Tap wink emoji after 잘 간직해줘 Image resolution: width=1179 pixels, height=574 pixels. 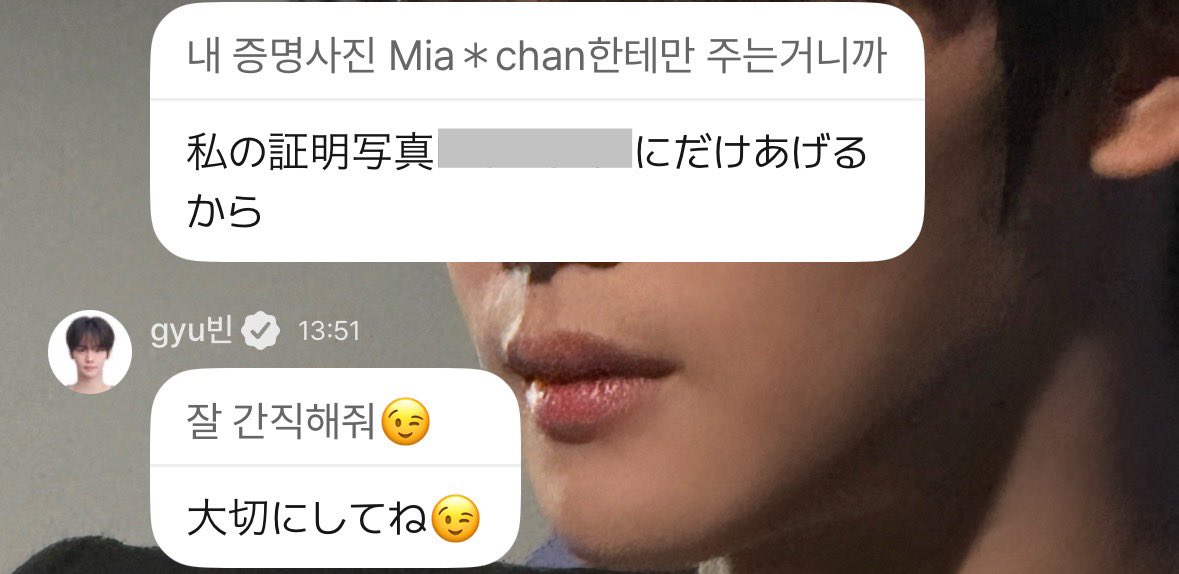[x=405, y=421]
